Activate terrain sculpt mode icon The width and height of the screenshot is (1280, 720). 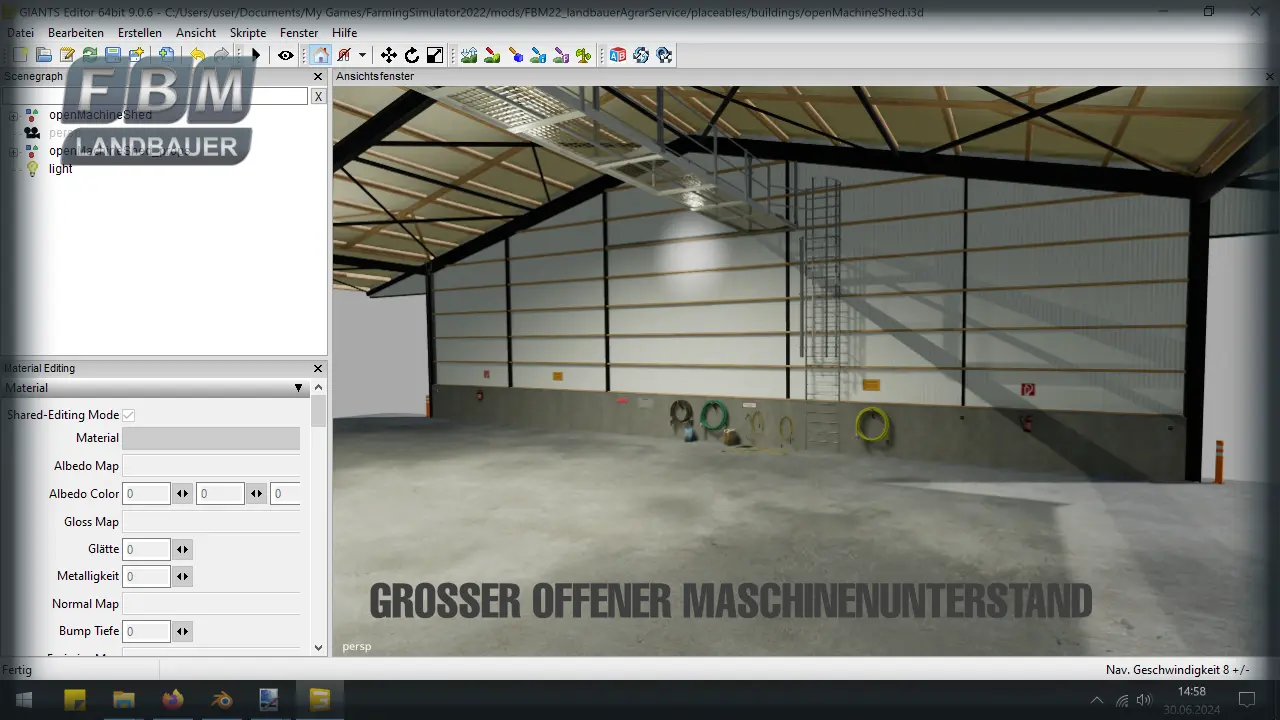[469, 55]
